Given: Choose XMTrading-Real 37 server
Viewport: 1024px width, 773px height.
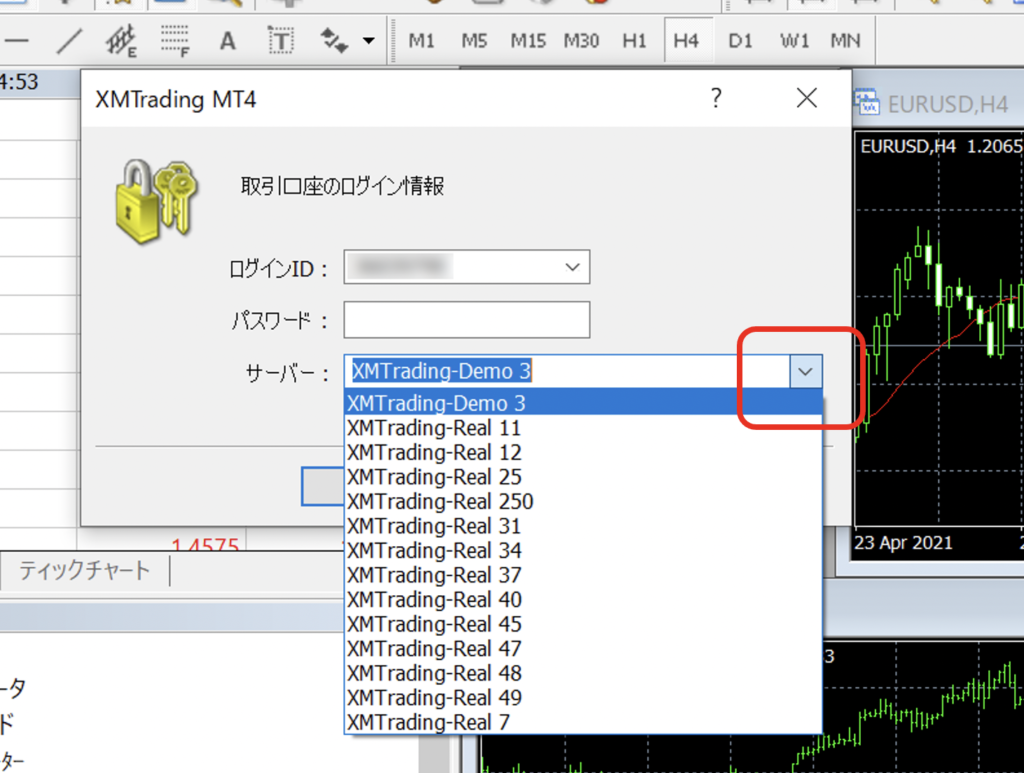Looking at the screenshot, I should (x=583, y=575).
